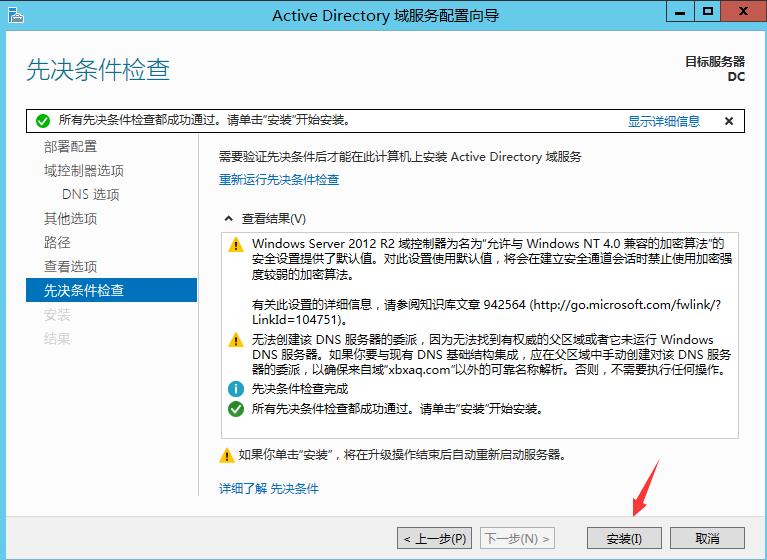Click the 安装(I) button
767x560 pixels.
624,538
